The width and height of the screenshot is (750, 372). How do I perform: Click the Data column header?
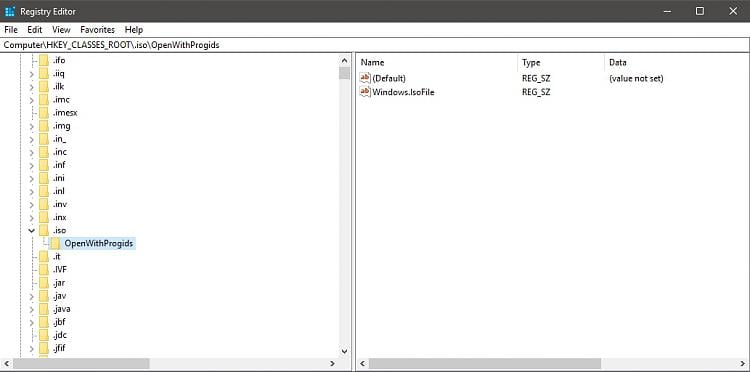click(x=676, y=63)
